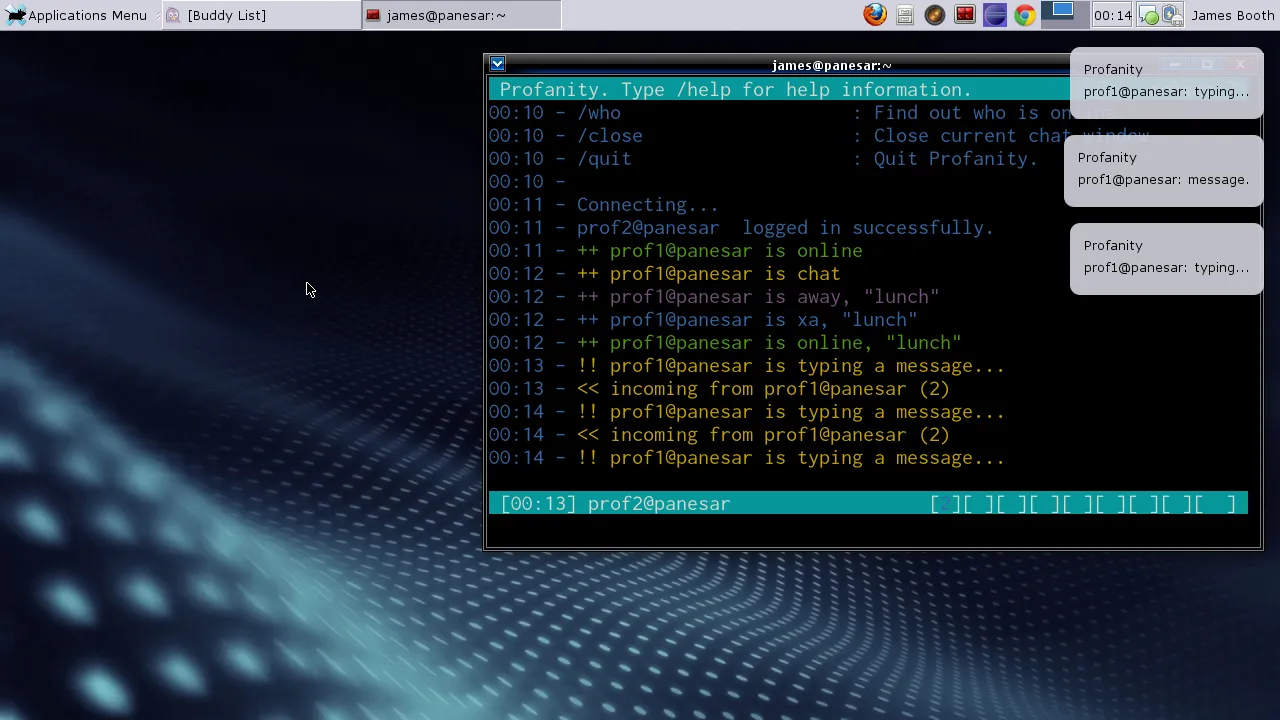
Task: Click the highlighted workspace in workspace switcher
Action: pyautogui.click(x=1063, y=12)
